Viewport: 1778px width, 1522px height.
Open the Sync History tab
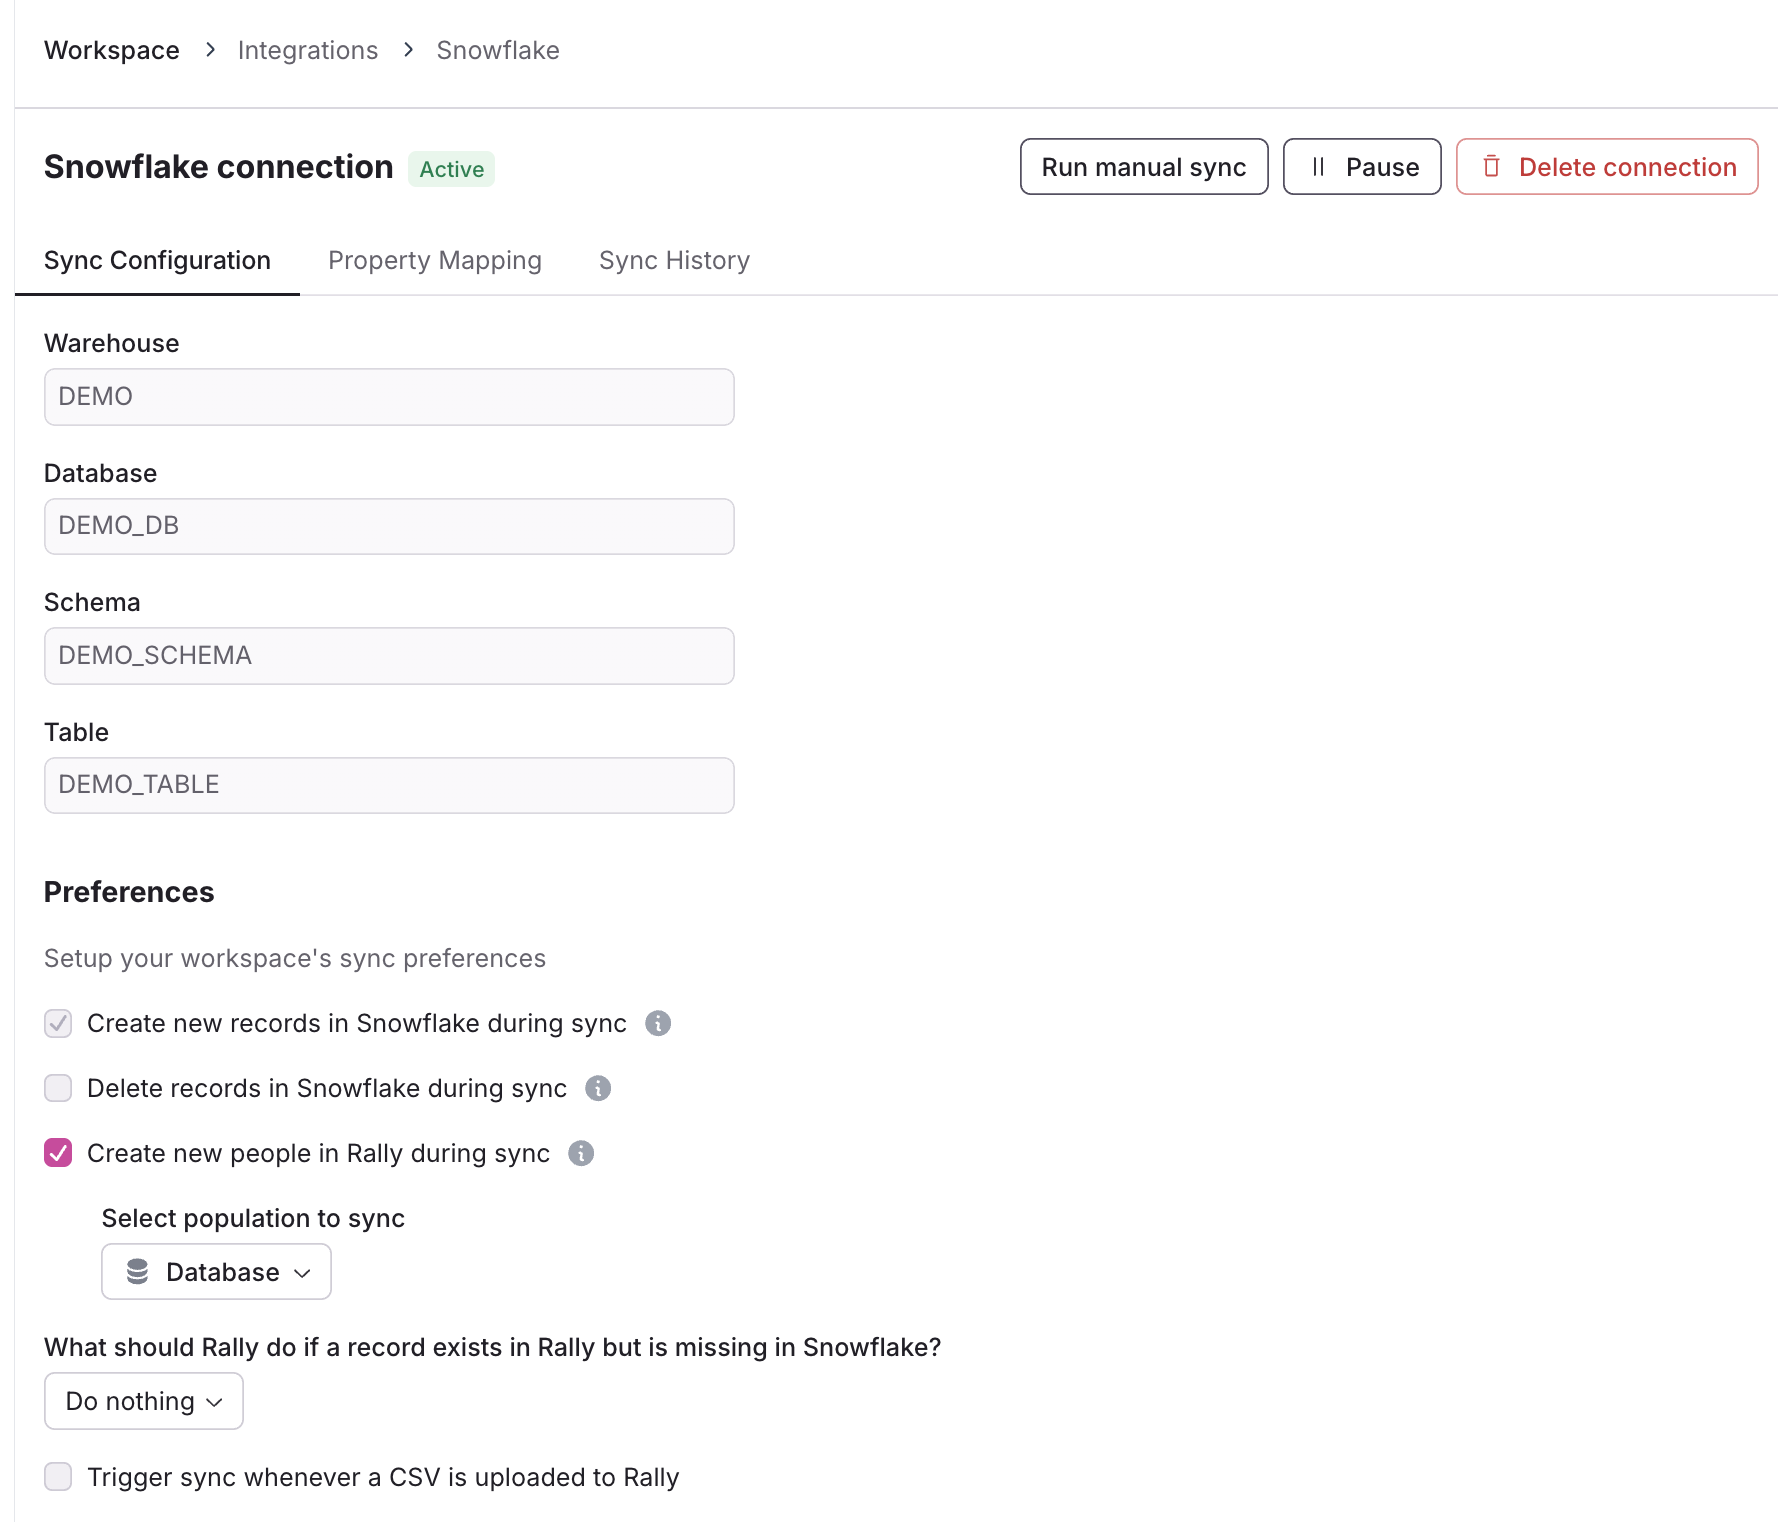point(674,260)
